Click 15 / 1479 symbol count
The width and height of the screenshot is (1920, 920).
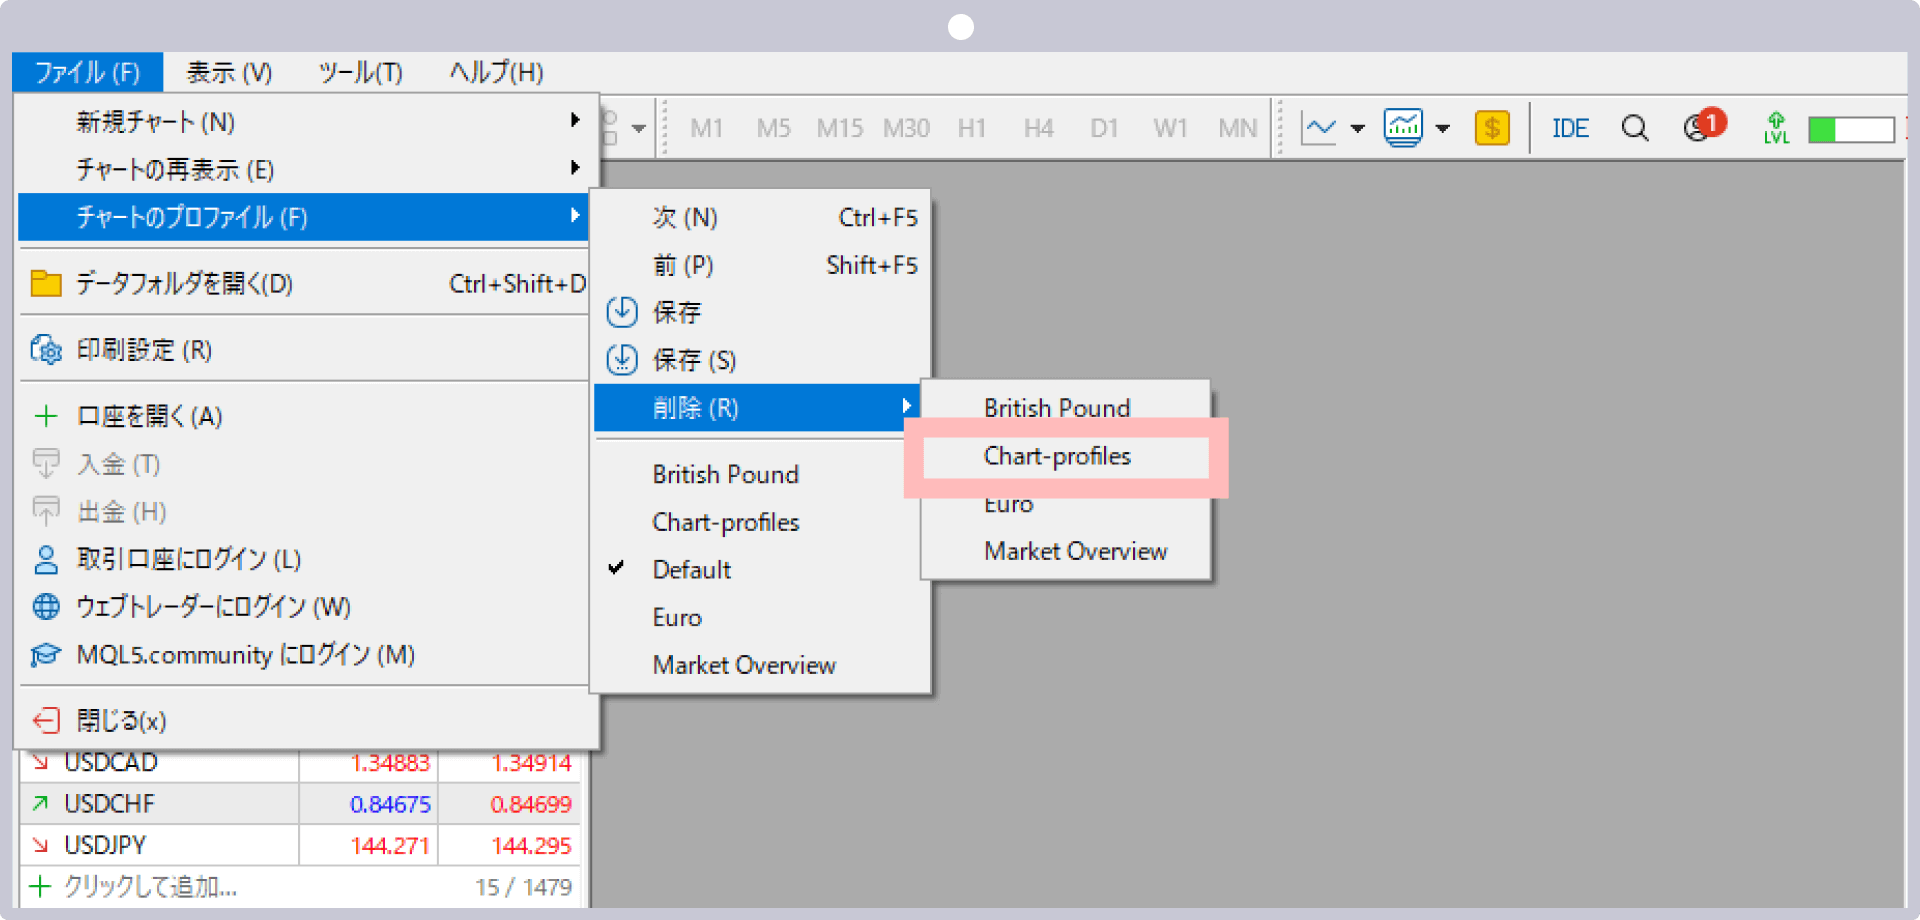(x=523, y=887)
